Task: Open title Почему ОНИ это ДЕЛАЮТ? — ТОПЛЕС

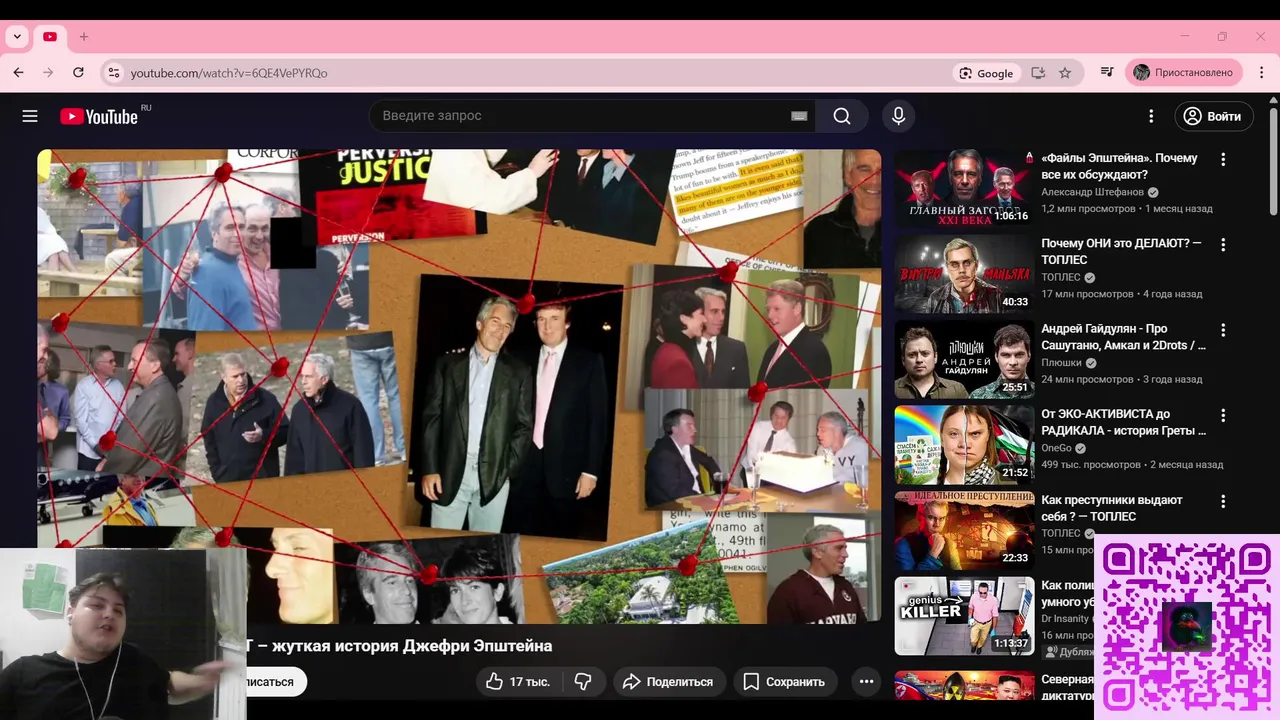Action: pyautogui.click(x=1121, y=252)
